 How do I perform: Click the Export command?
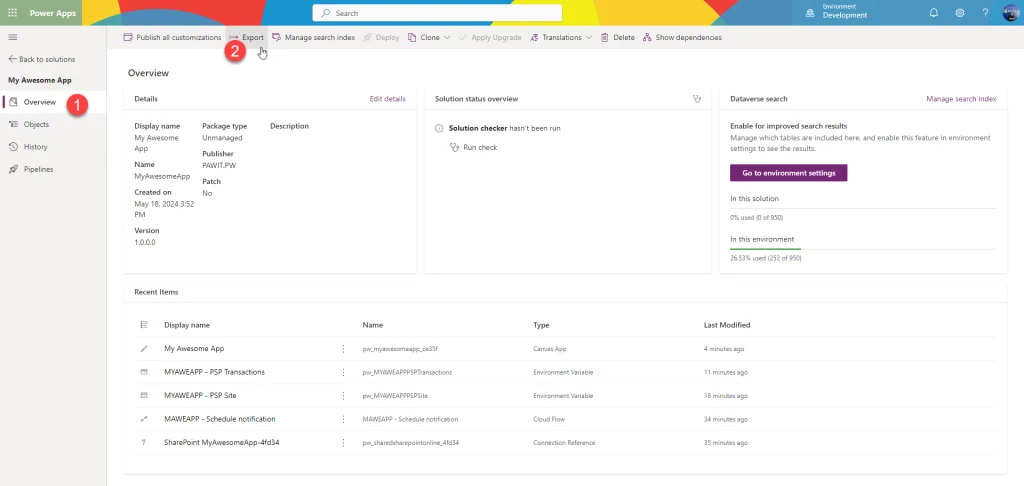pos(247,38)
